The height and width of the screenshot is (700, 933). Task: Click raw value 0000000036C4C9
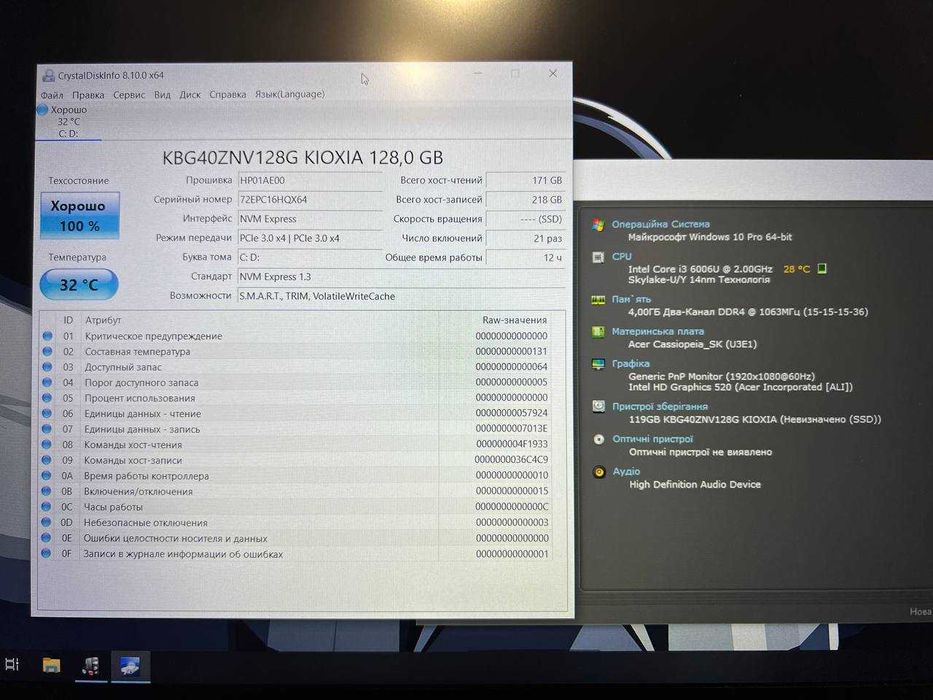pyautogui.click(x=512, y=460)
